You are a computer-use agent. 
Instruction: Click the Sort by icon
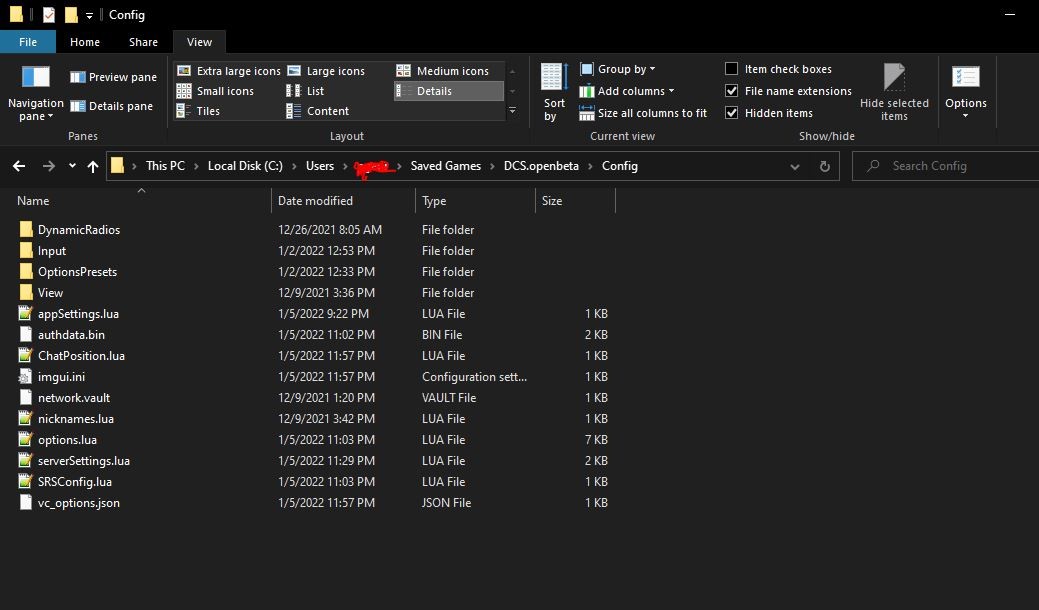pyautogui.click(x=554, y=77)
